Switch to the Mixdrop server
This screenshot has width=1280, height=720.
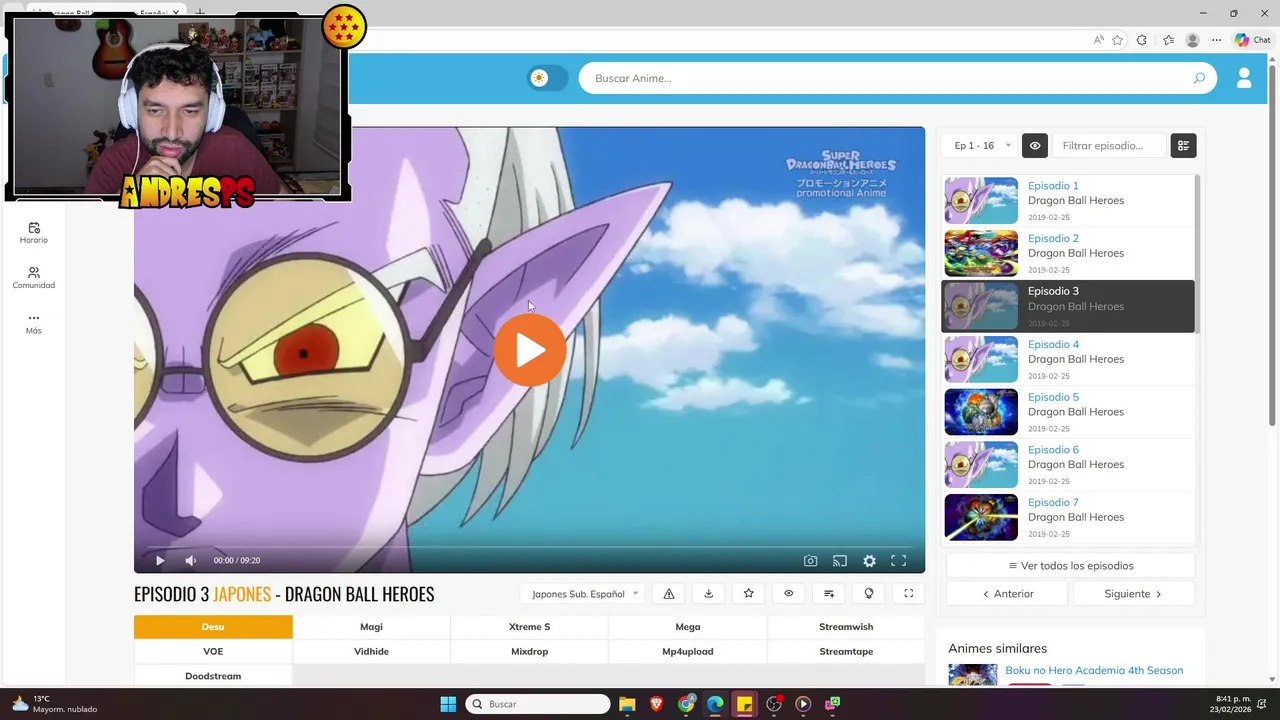[529, 652]
